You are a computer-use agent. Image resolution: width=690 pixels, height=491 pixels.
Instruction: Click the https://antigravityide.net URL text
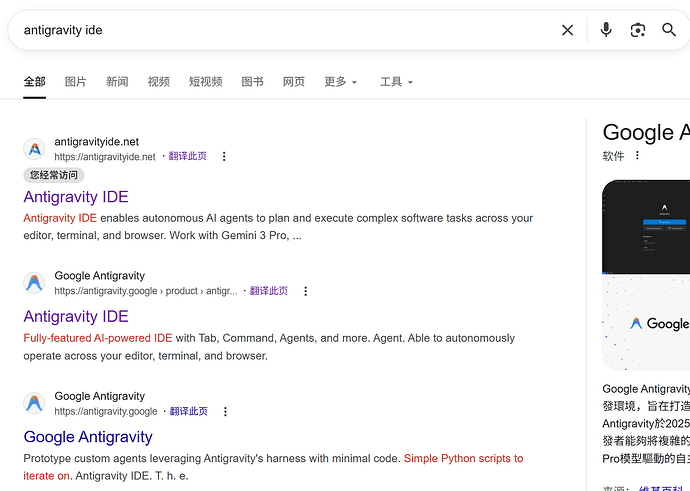coord(105,157)
